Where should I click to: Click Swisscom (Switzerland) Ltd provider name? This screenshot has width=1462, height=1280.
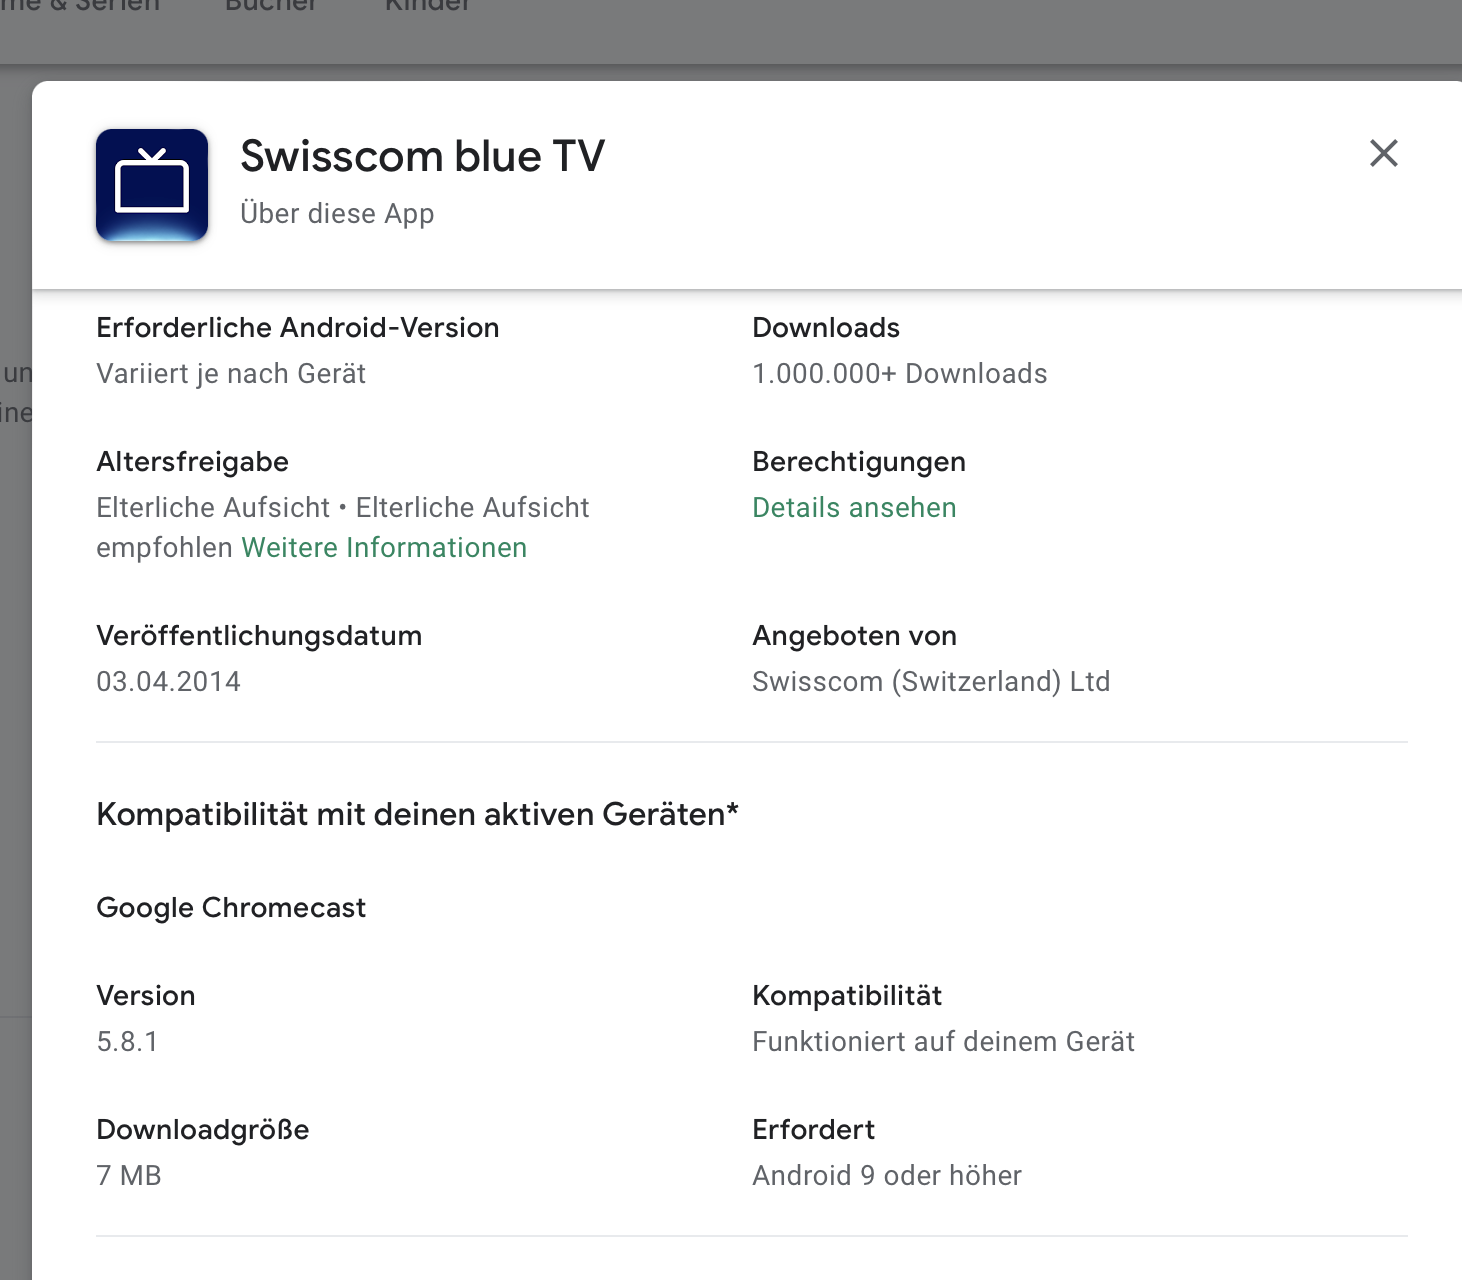(x=930, y=682)
